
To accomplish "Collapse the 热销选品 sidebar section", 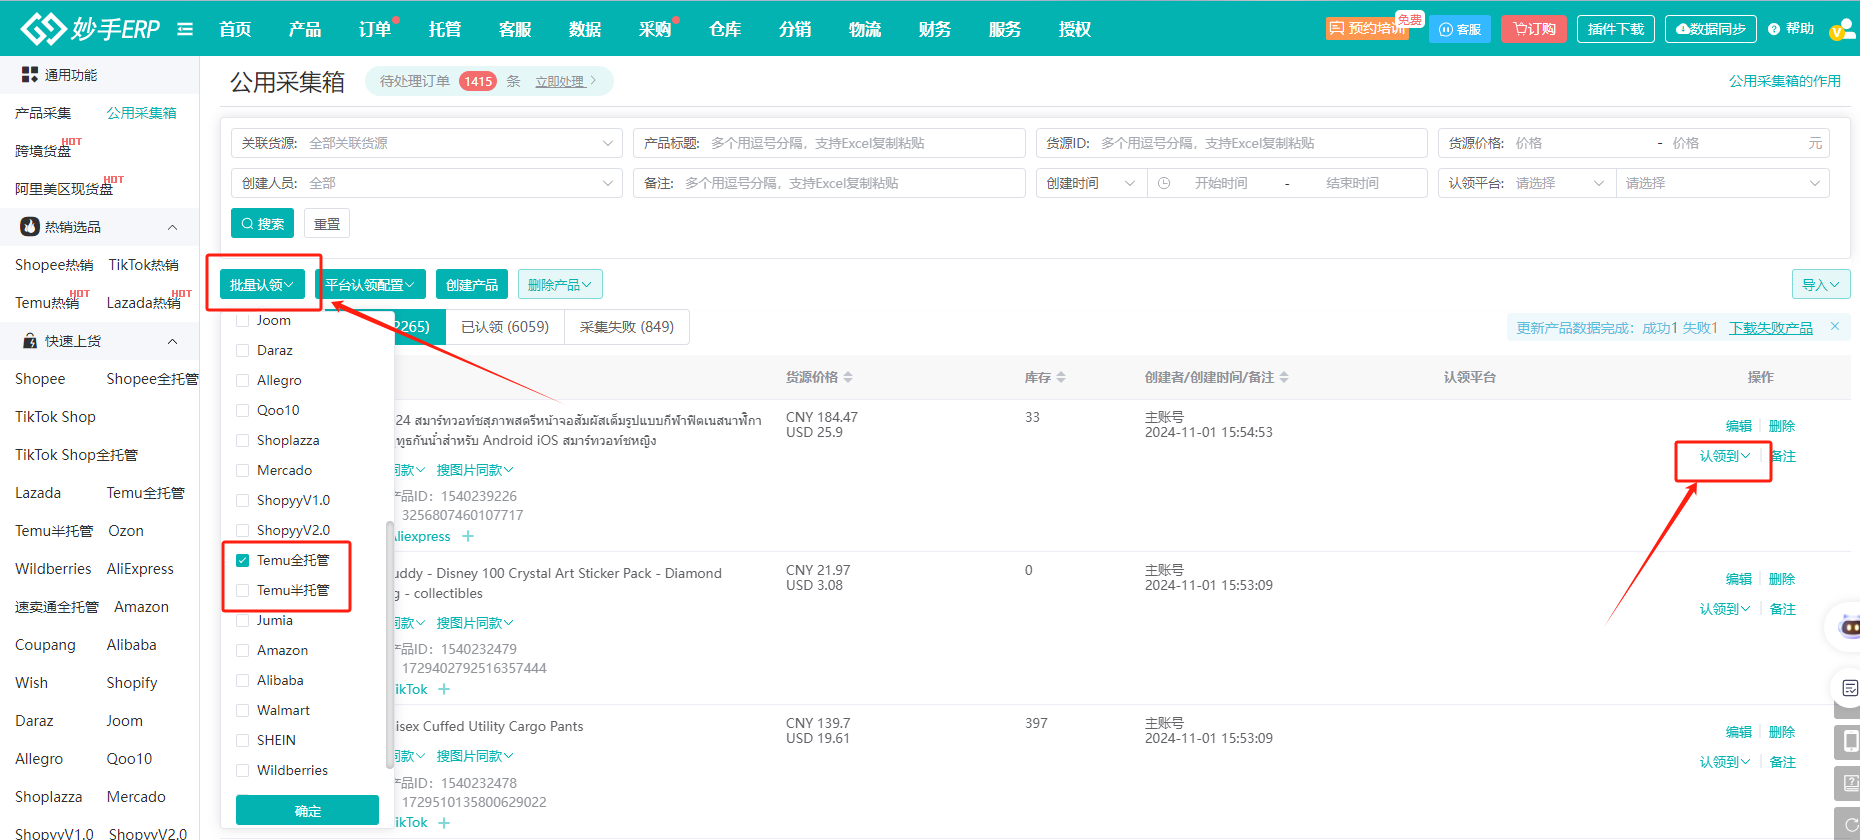I will (x=172, y=227).
